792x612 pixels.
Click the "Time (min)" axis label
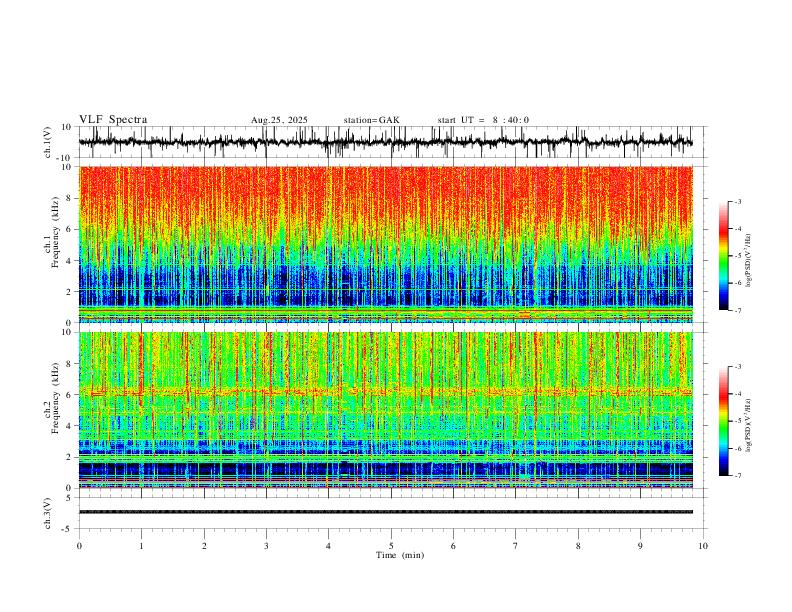tap(400, 555)
